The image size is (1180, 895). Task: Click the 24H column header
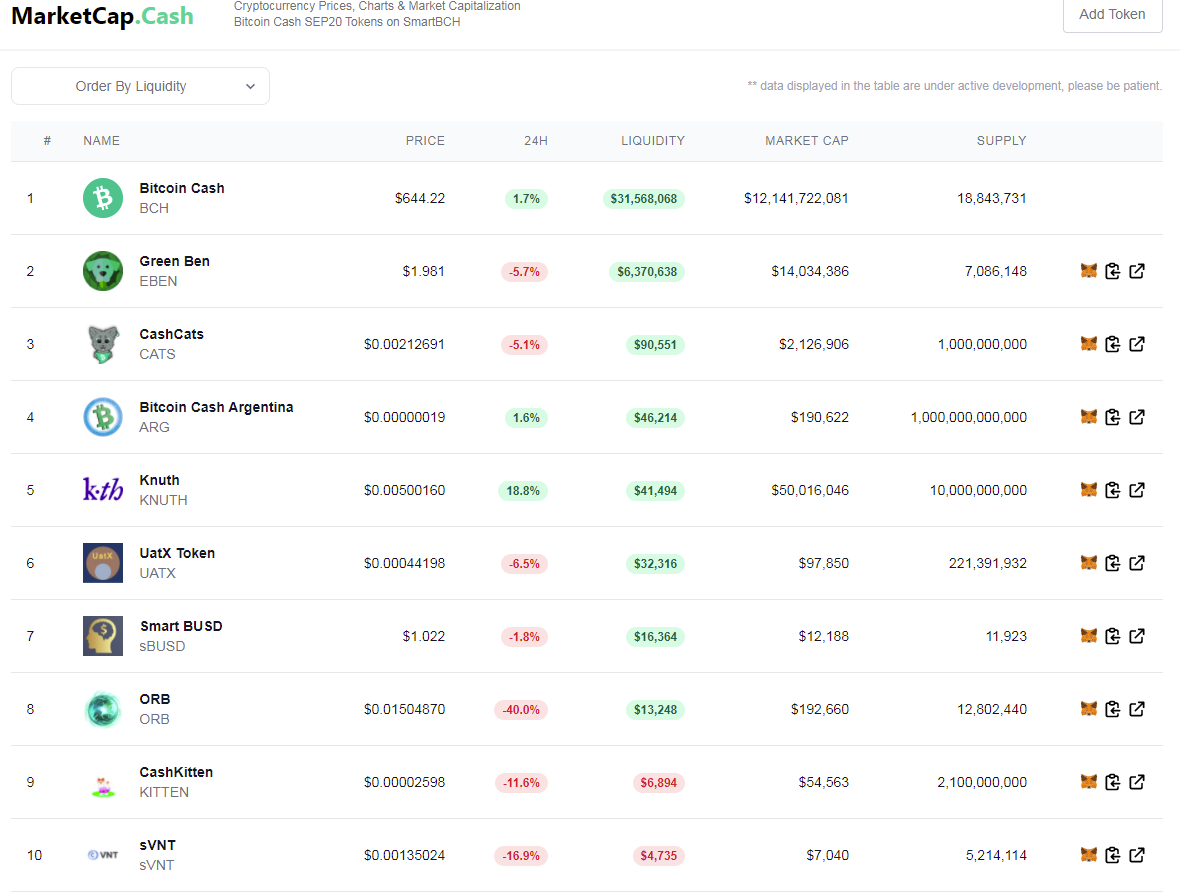tap(536, 141)
